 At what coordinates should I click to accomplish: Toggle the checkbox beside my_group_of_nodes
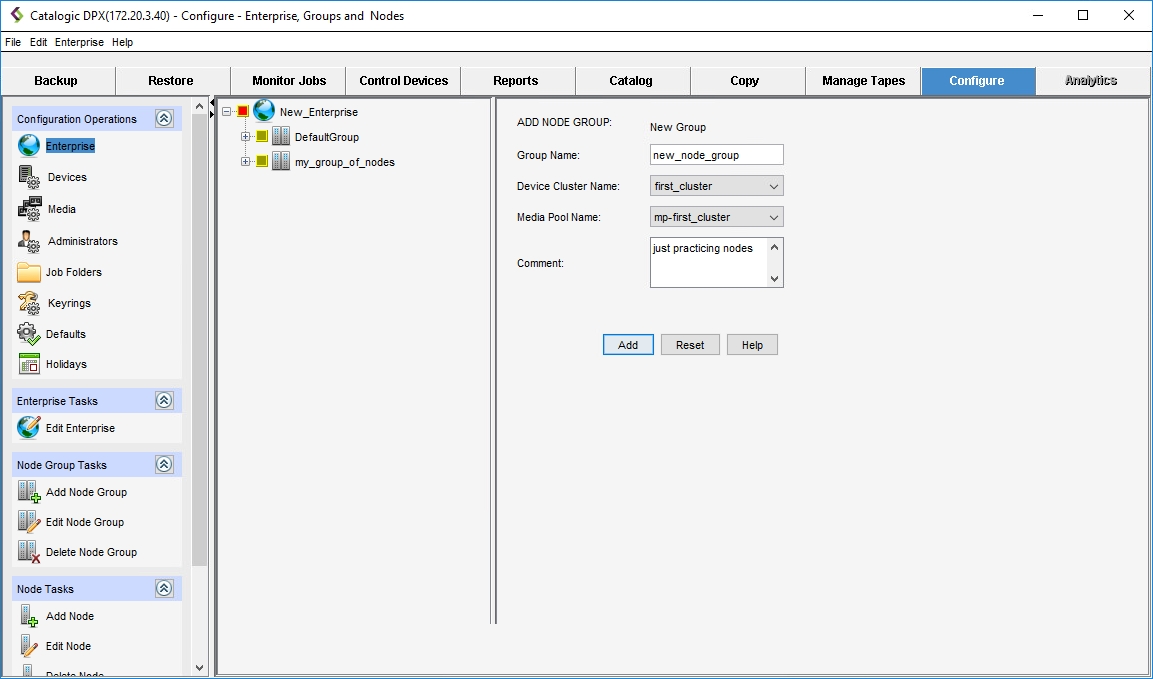[262, 162]
